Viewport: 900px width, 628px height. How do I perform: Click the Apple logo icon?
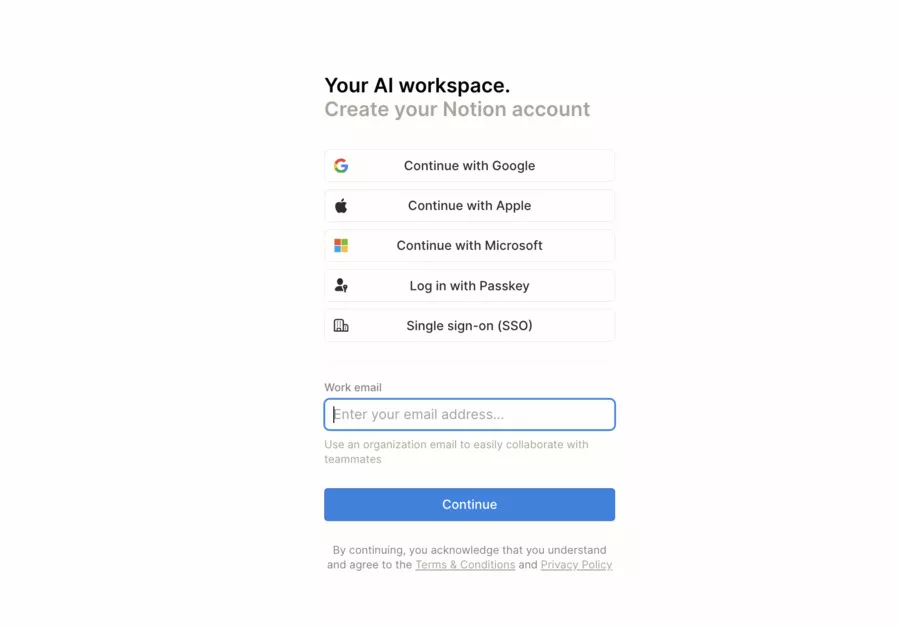coord(342,205)
